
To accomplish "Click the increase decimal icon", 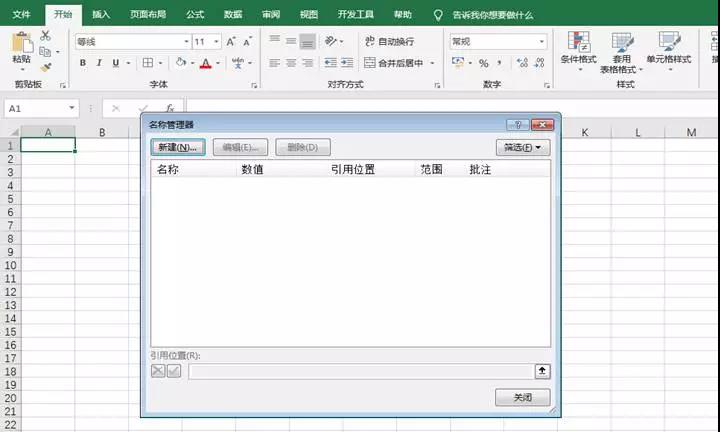I will coord(522,62).
